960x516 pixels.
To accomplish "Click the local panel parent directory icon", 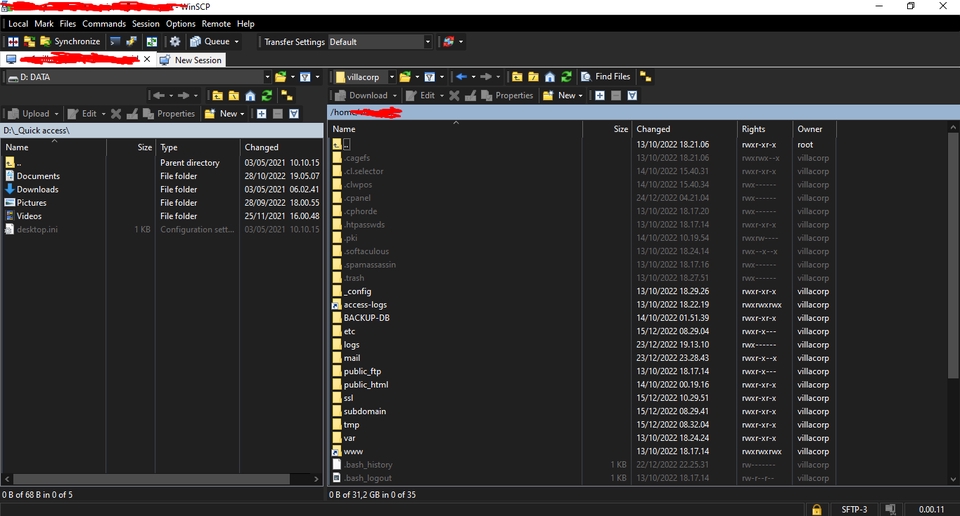I will click(x=217, y=95).
